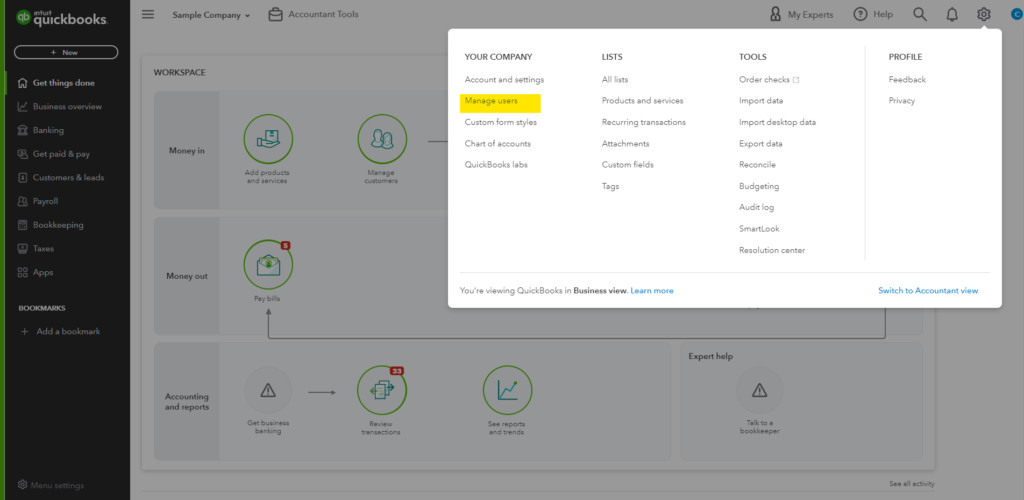Open Banking in sidebar
1024x500 pixels.
tap(48, 130)
